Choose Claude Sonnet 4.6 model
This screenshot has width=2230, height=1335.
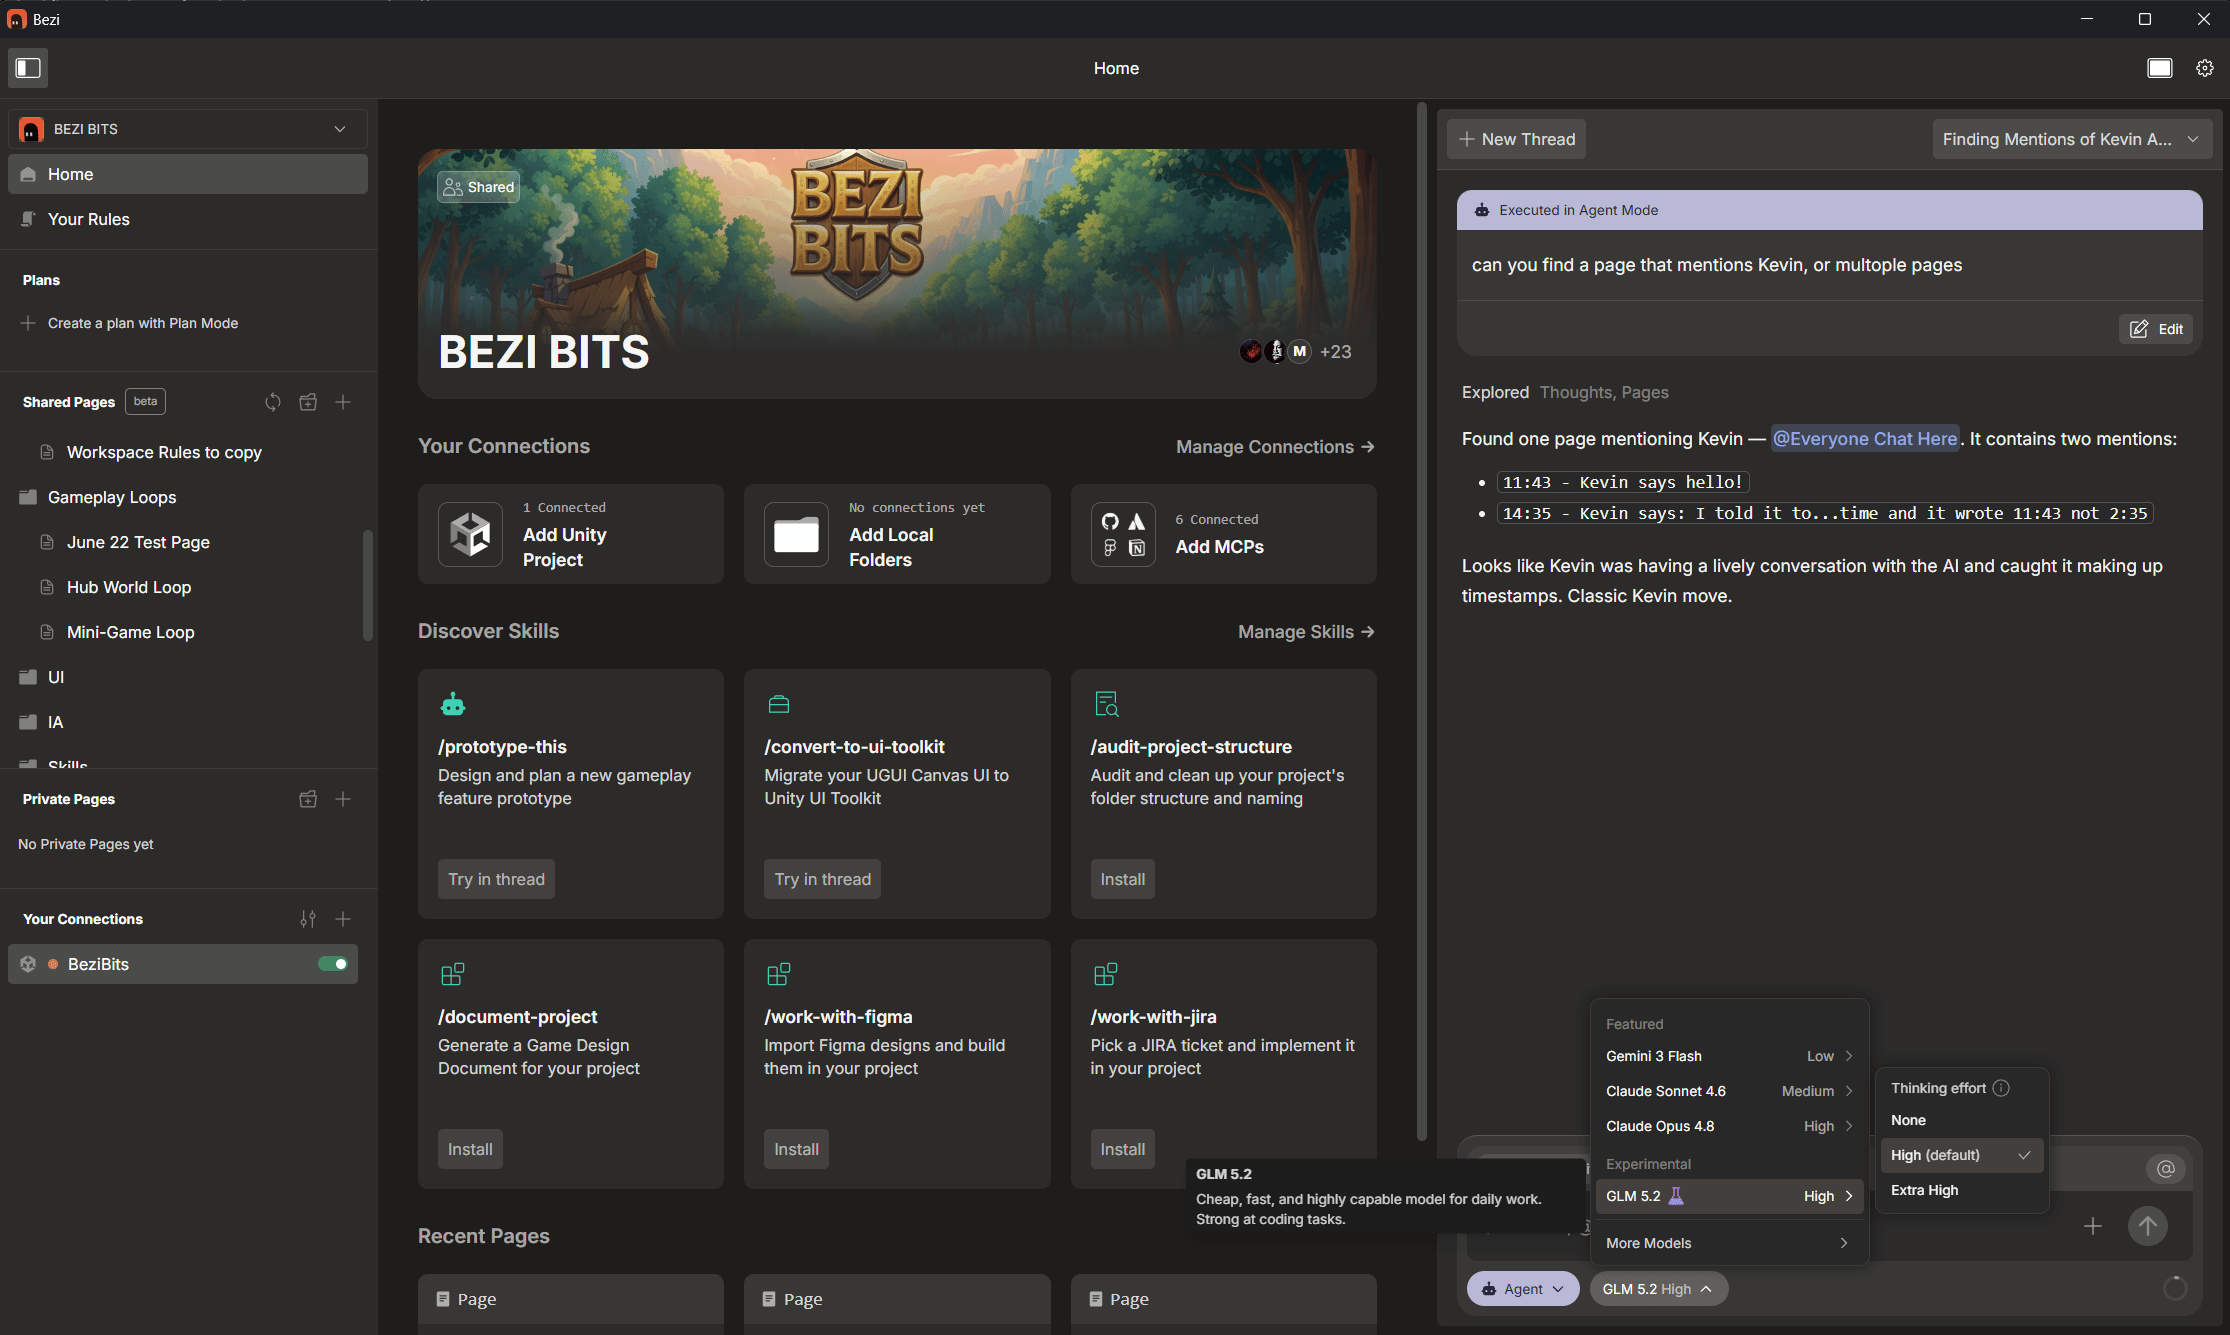pos(1729,1091)
